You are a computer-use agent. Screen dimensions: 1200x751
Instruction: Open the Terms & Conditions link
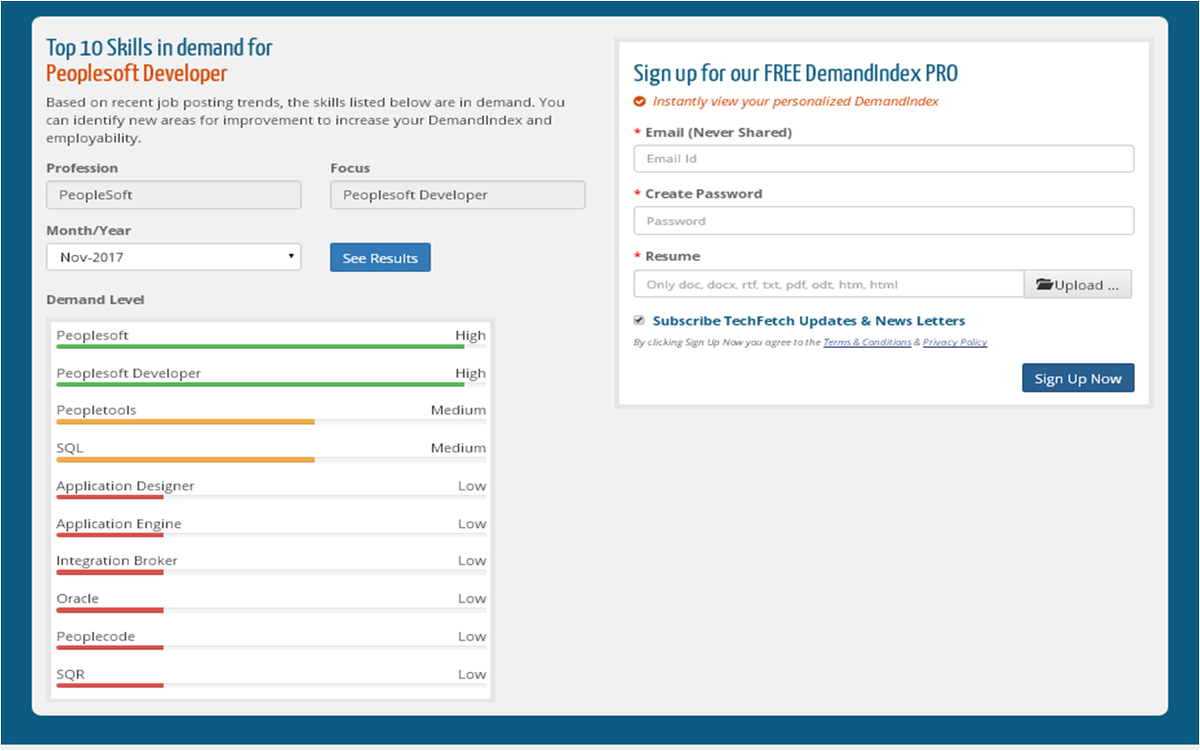coord(867,342)
